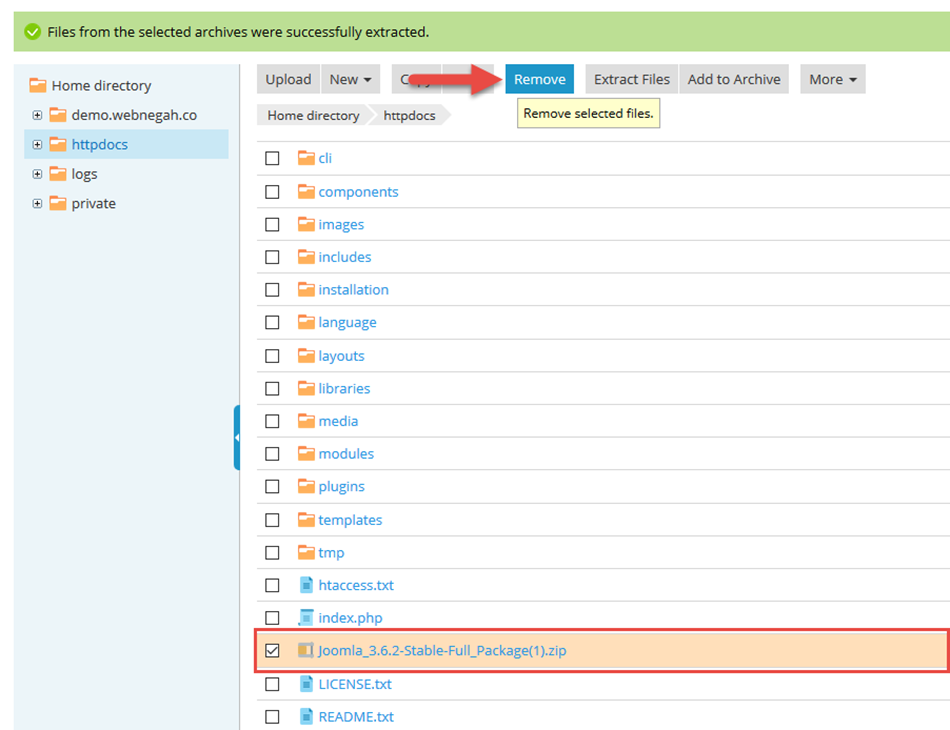The height and width of the screenshot is (730, 950).
Task: Select the README.txt checkbox
Action: point(272,717)
